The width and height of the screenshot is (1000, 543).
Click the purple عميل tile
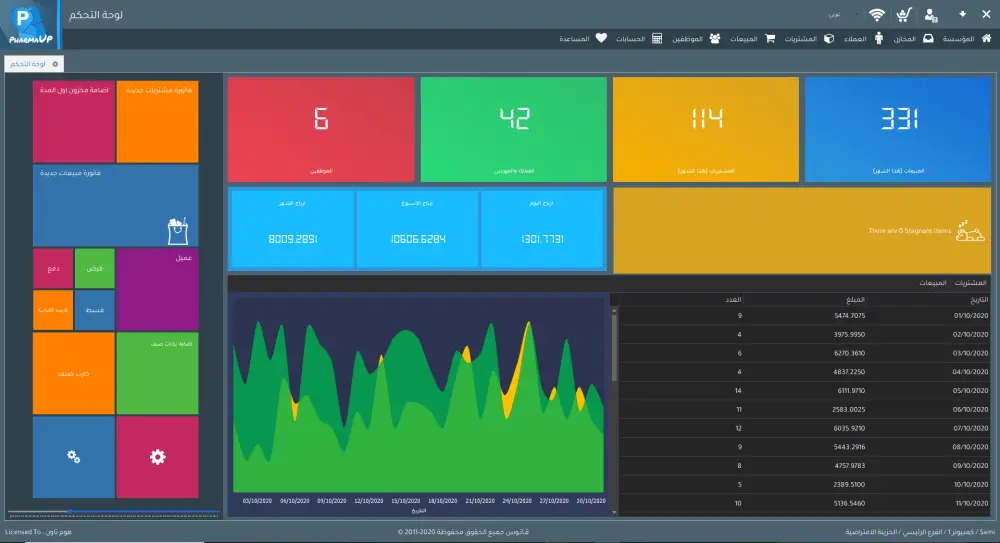pos(158,289)
